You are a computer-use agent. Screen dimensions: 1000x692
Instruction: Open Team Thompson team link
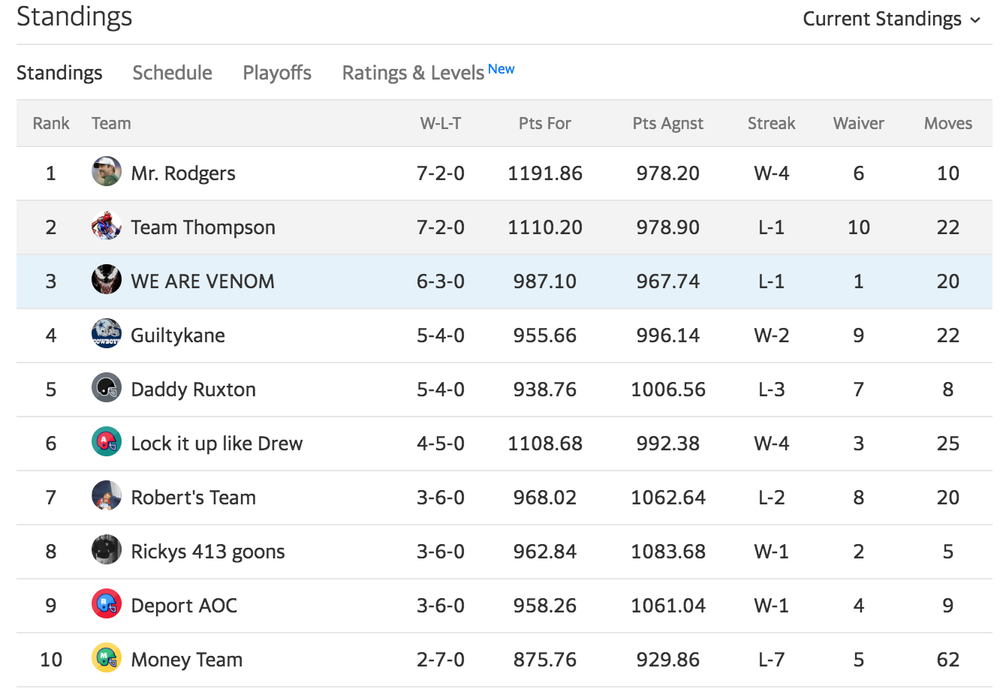coord(203,227)
